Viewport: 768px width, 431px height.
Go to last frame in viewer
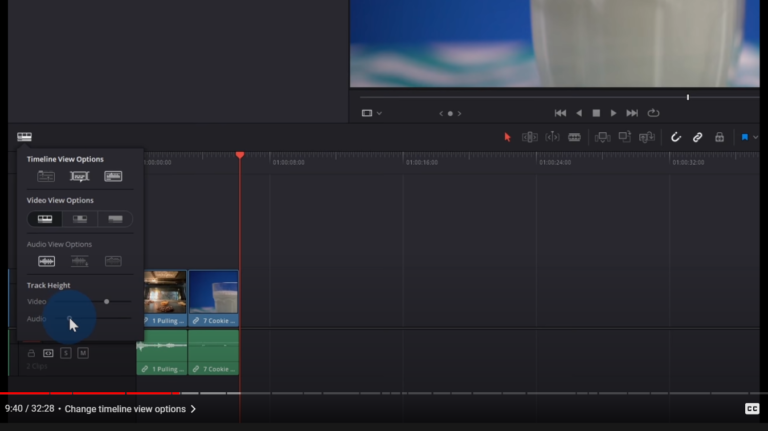pos(632,113)
